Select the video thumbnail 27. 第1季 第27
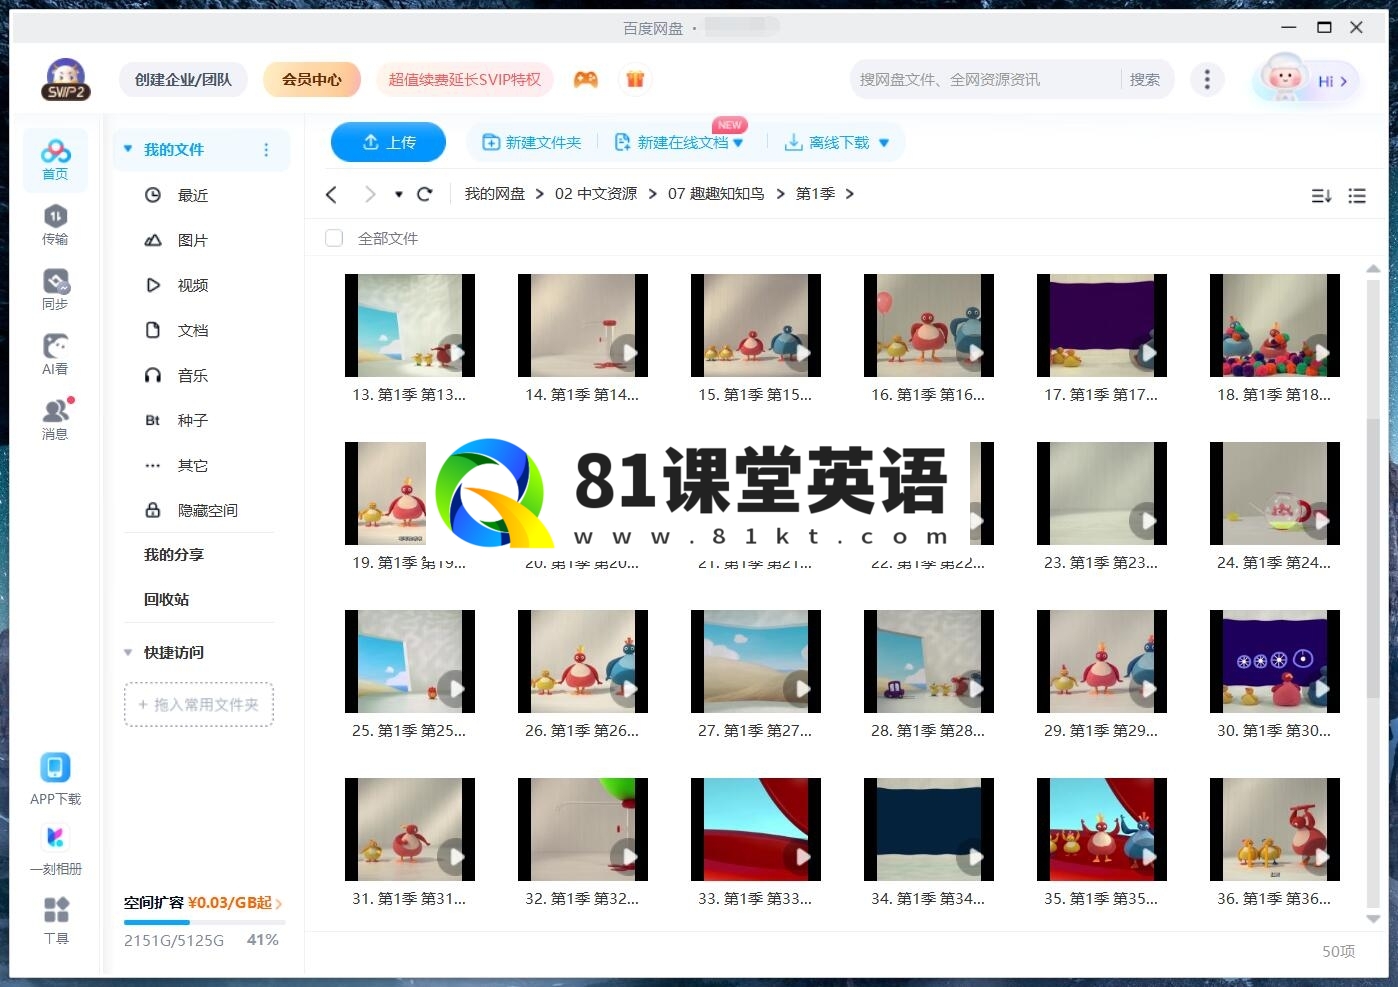 click(x=756, y=661)
